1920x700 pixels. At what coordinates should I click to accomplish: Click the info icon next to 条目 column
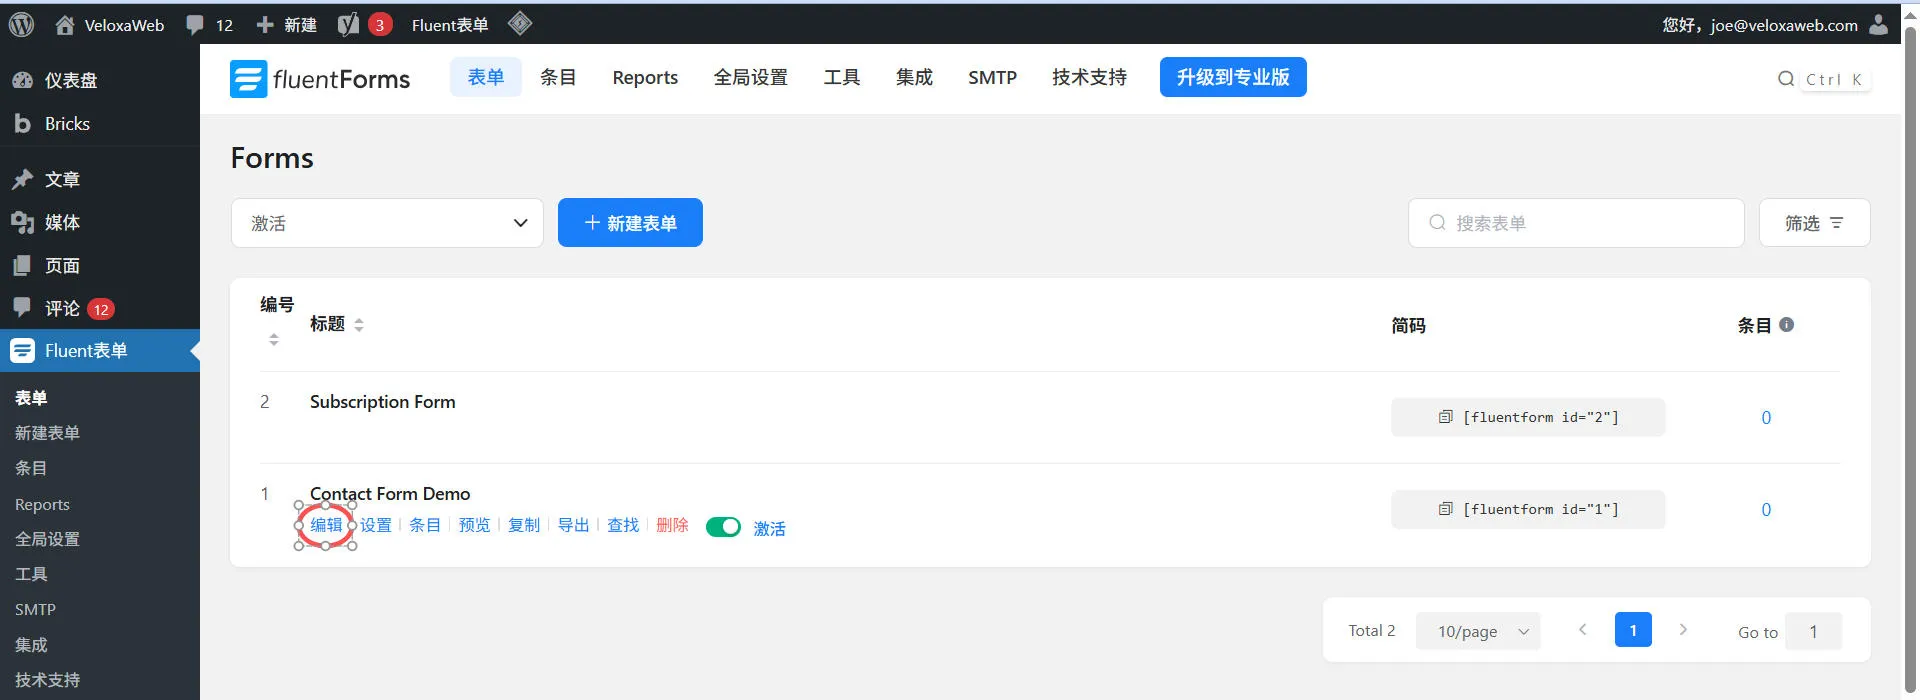click(x=1786, y=324)
